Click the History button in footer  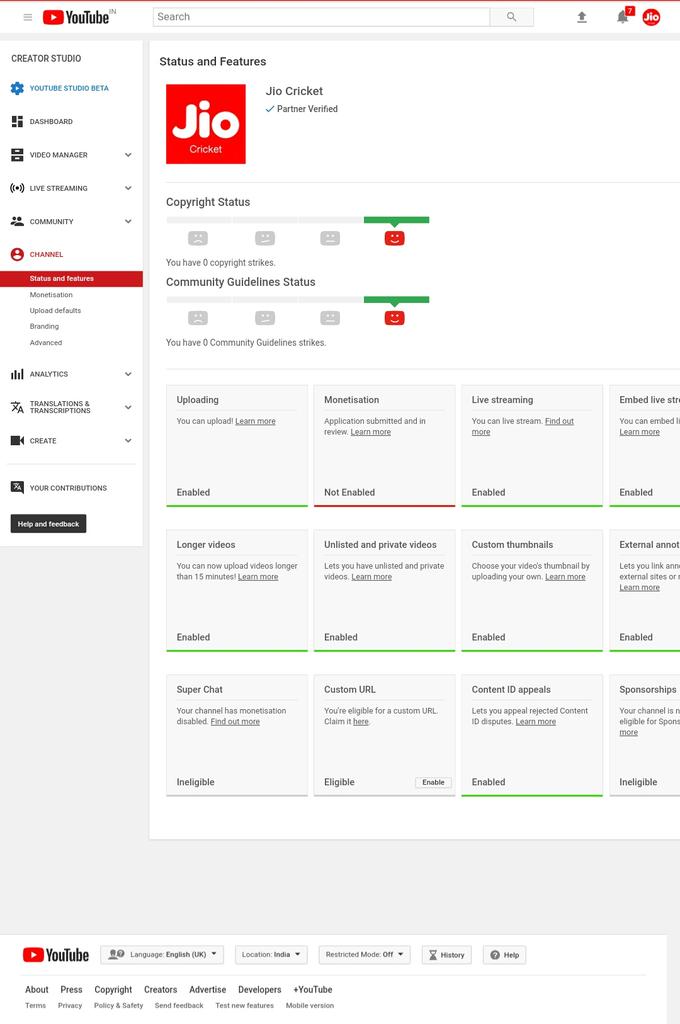(x=447, y=955)
